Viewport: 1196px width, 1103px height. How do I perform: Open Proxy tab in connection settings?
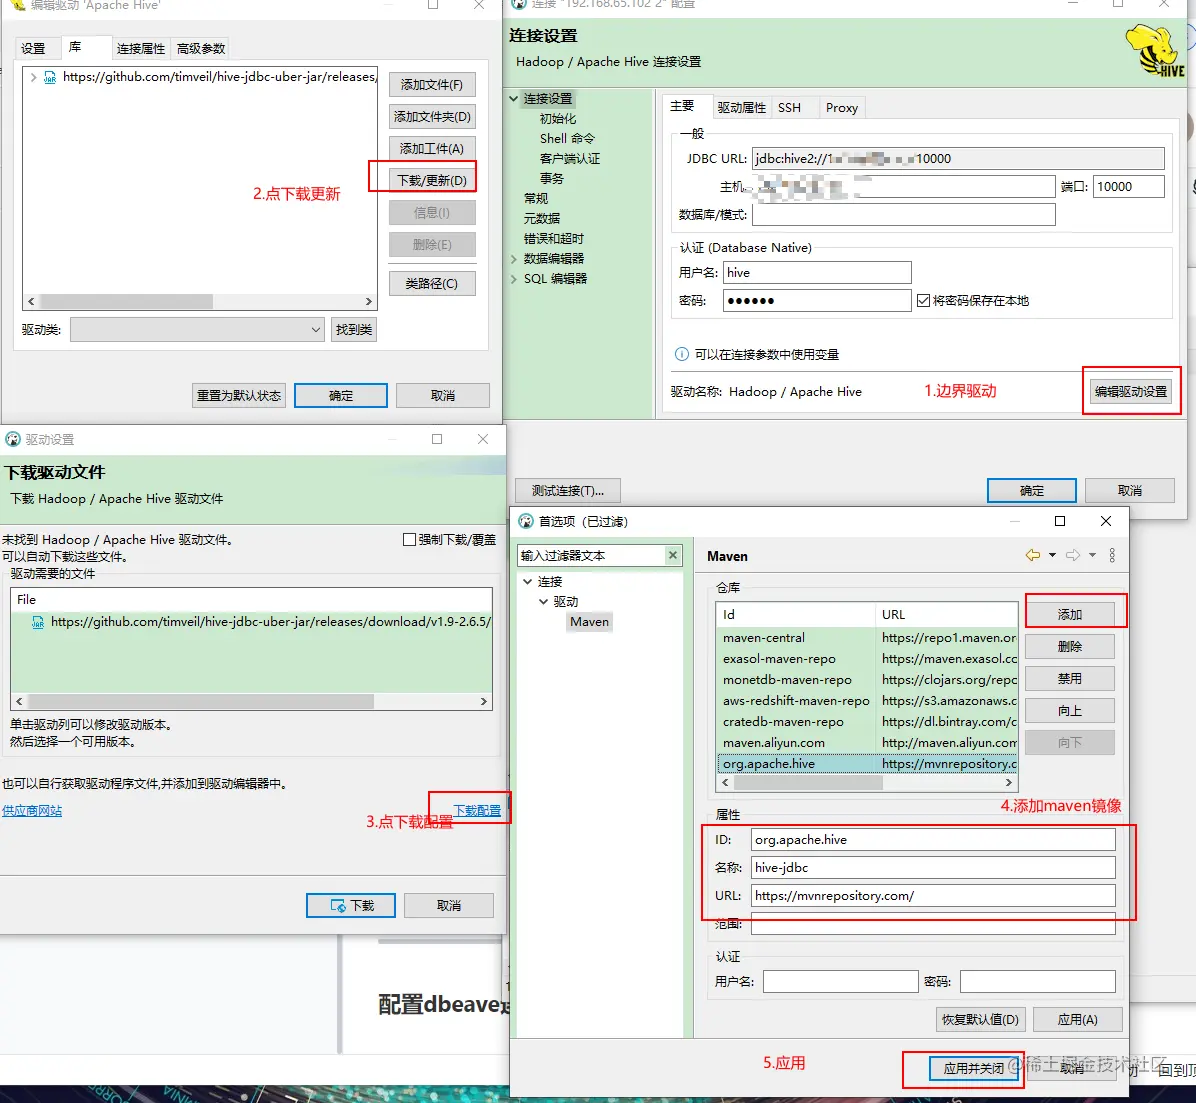841,108
